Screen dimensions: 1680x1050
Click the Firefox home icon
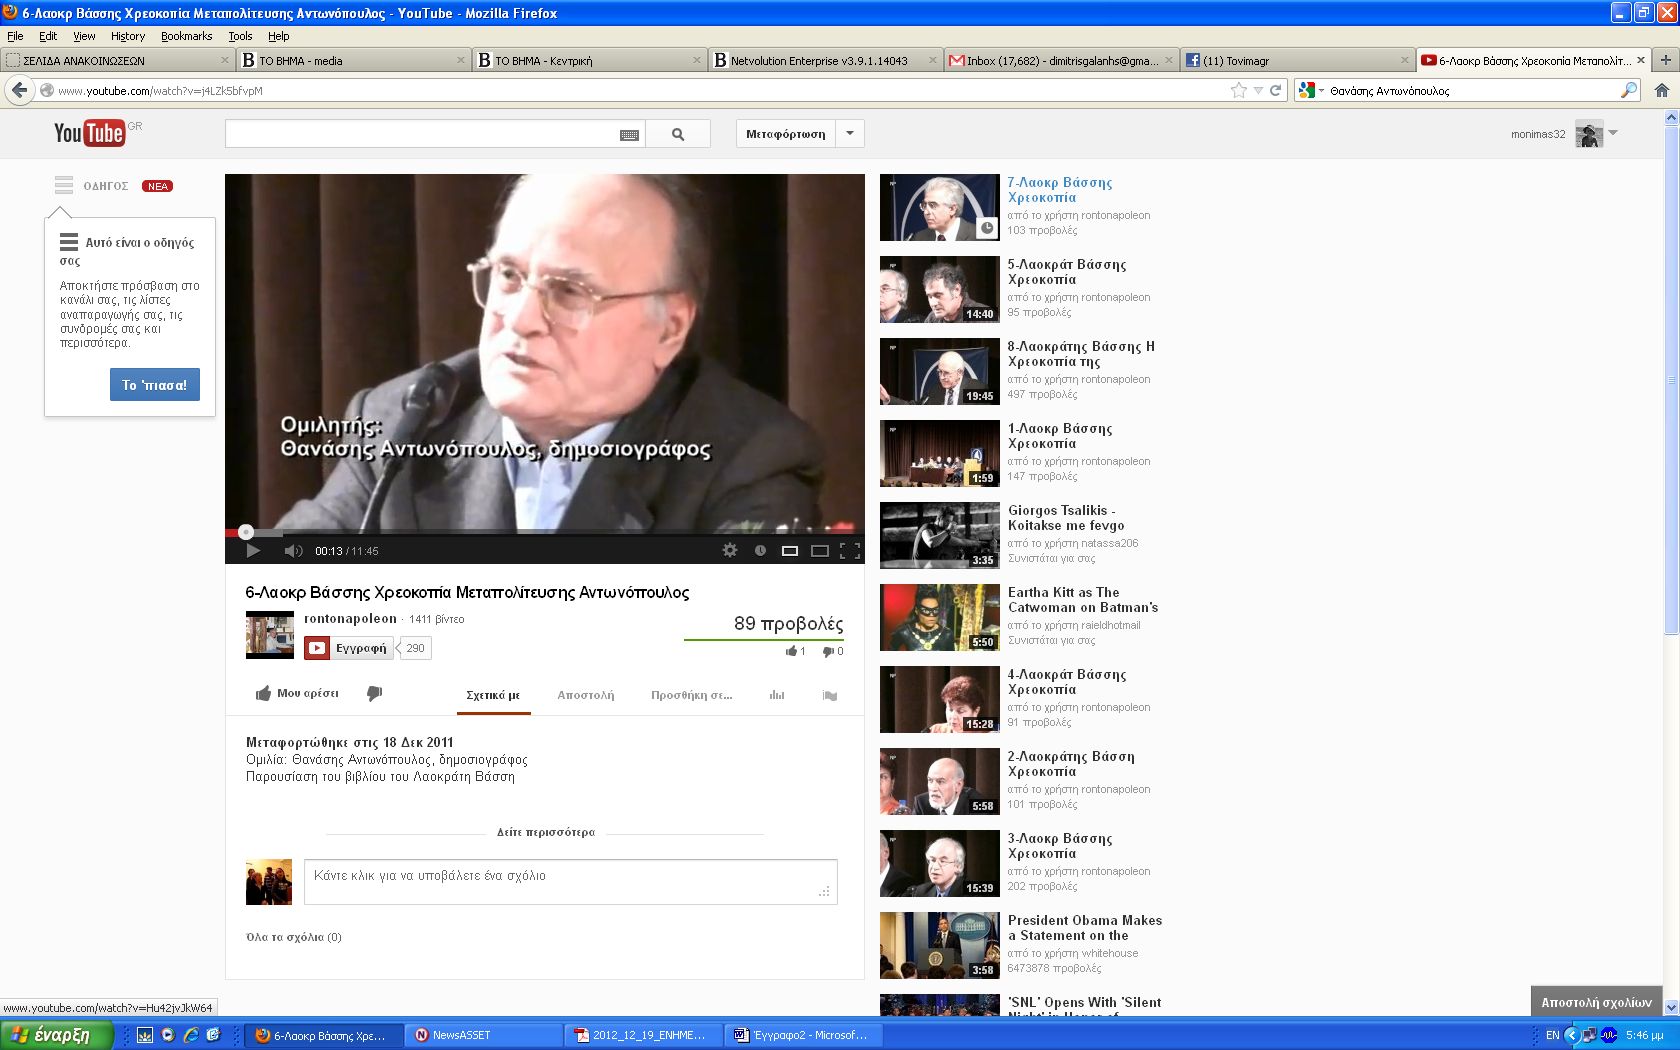click(1661, 90)
